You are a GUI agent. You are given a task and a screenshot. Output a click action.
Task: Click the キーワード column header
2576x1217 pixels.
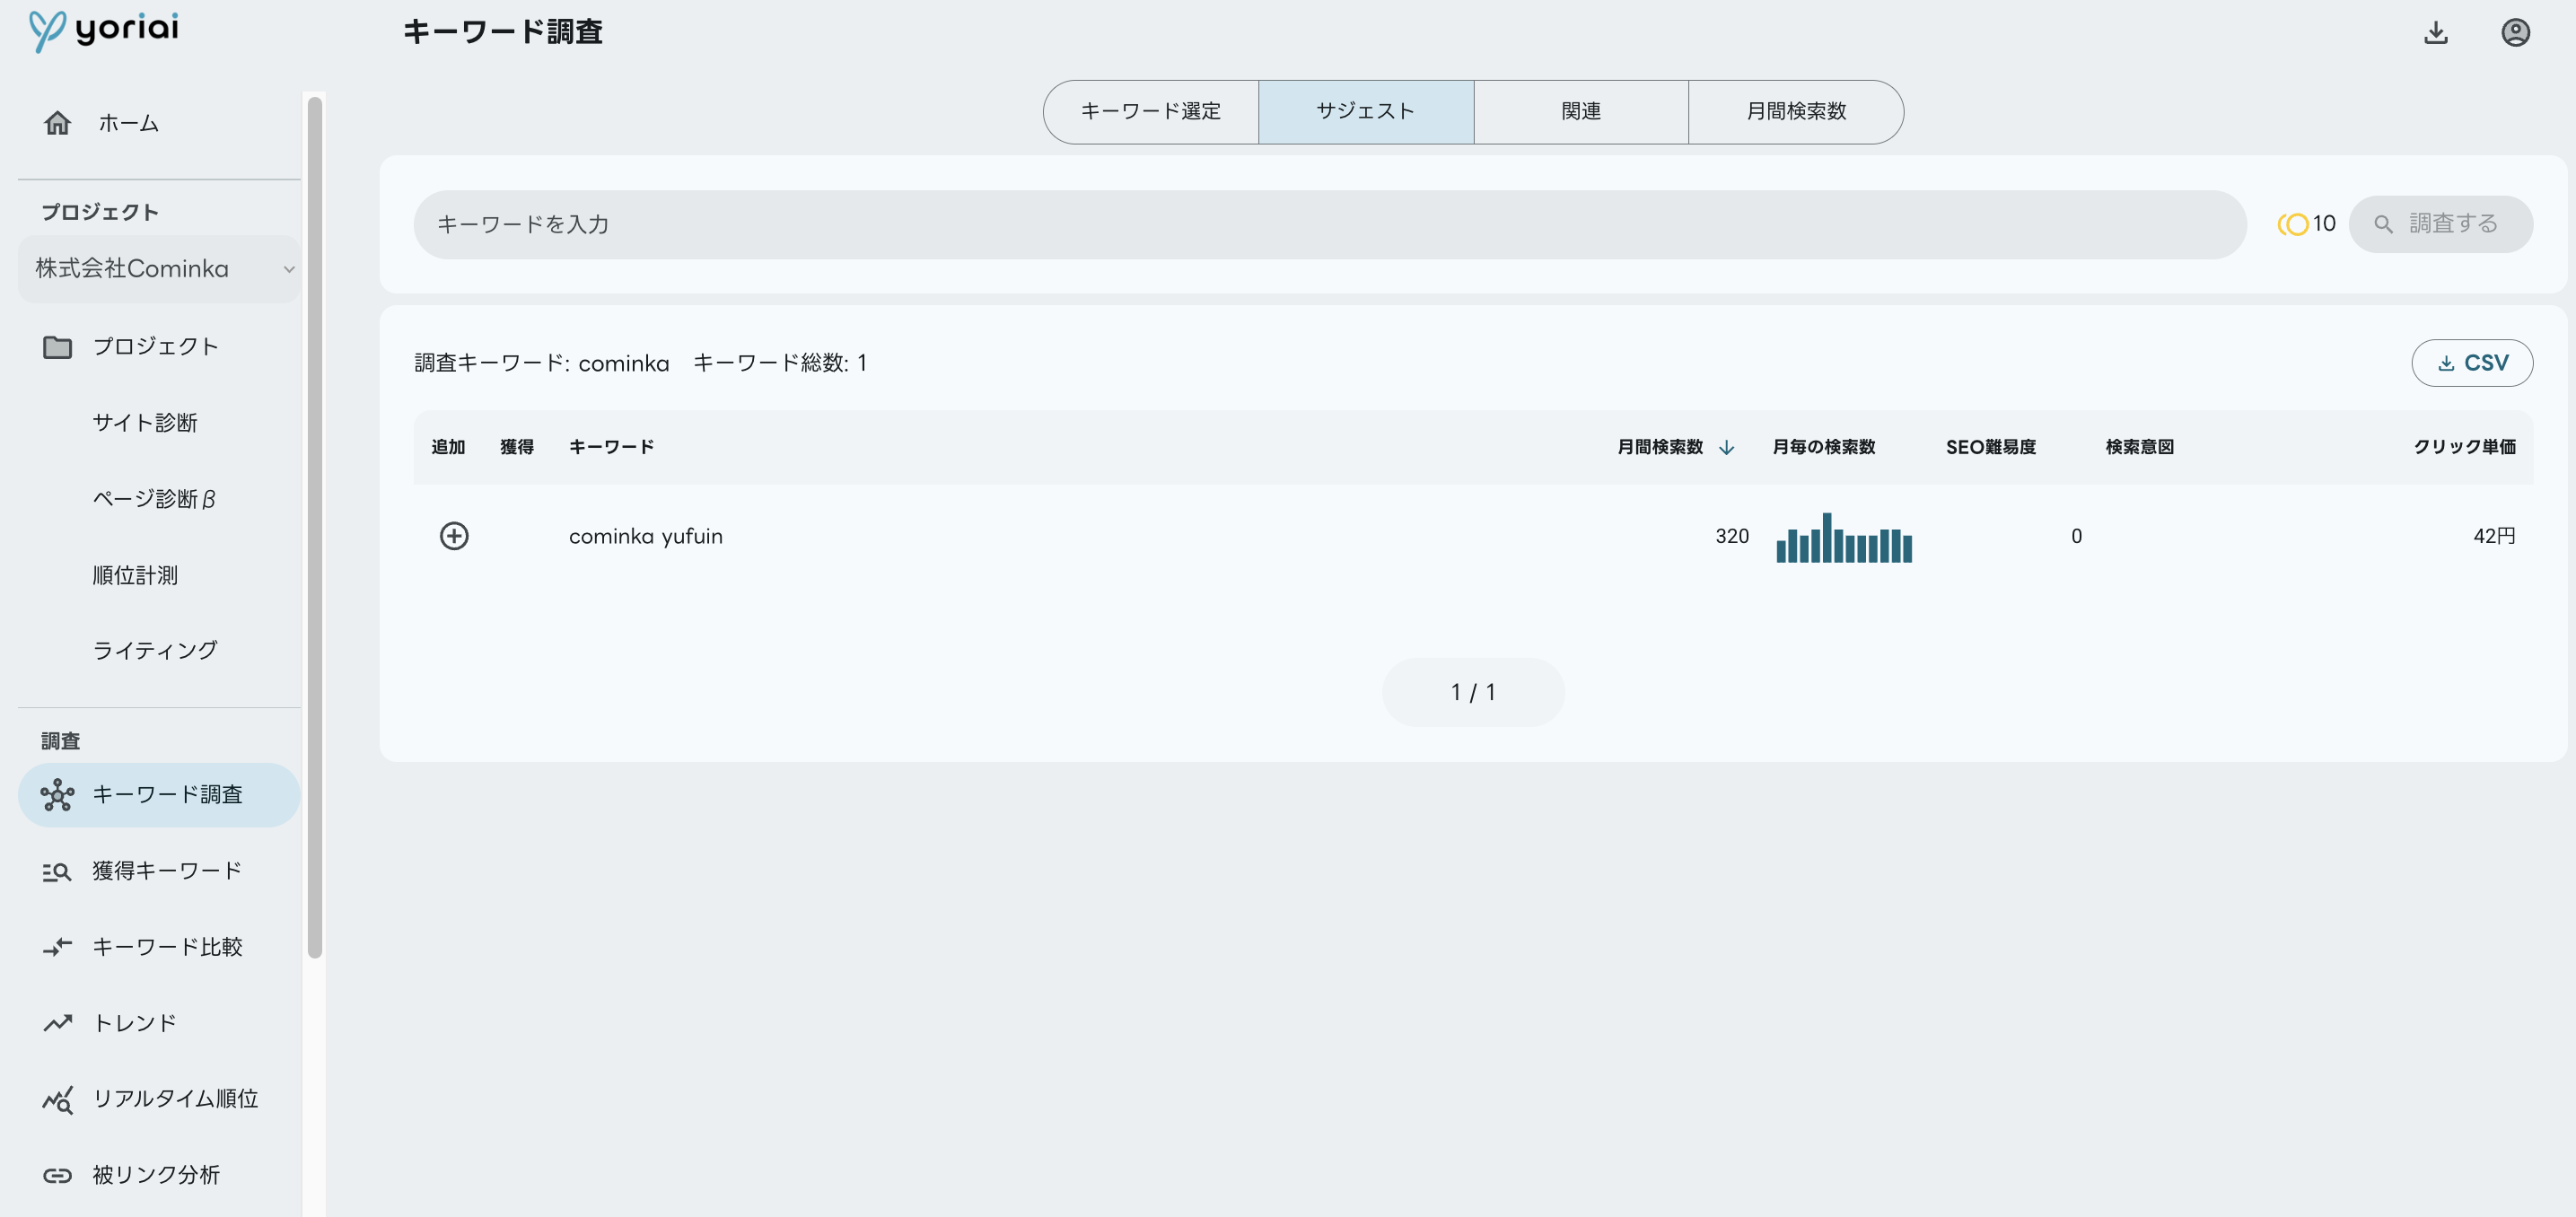612,447
